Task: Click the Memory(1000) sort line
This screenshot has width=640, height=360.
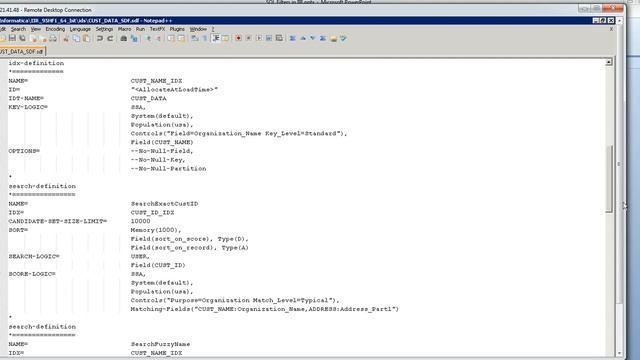Action: pyautogui.click(x=156, y=230)
